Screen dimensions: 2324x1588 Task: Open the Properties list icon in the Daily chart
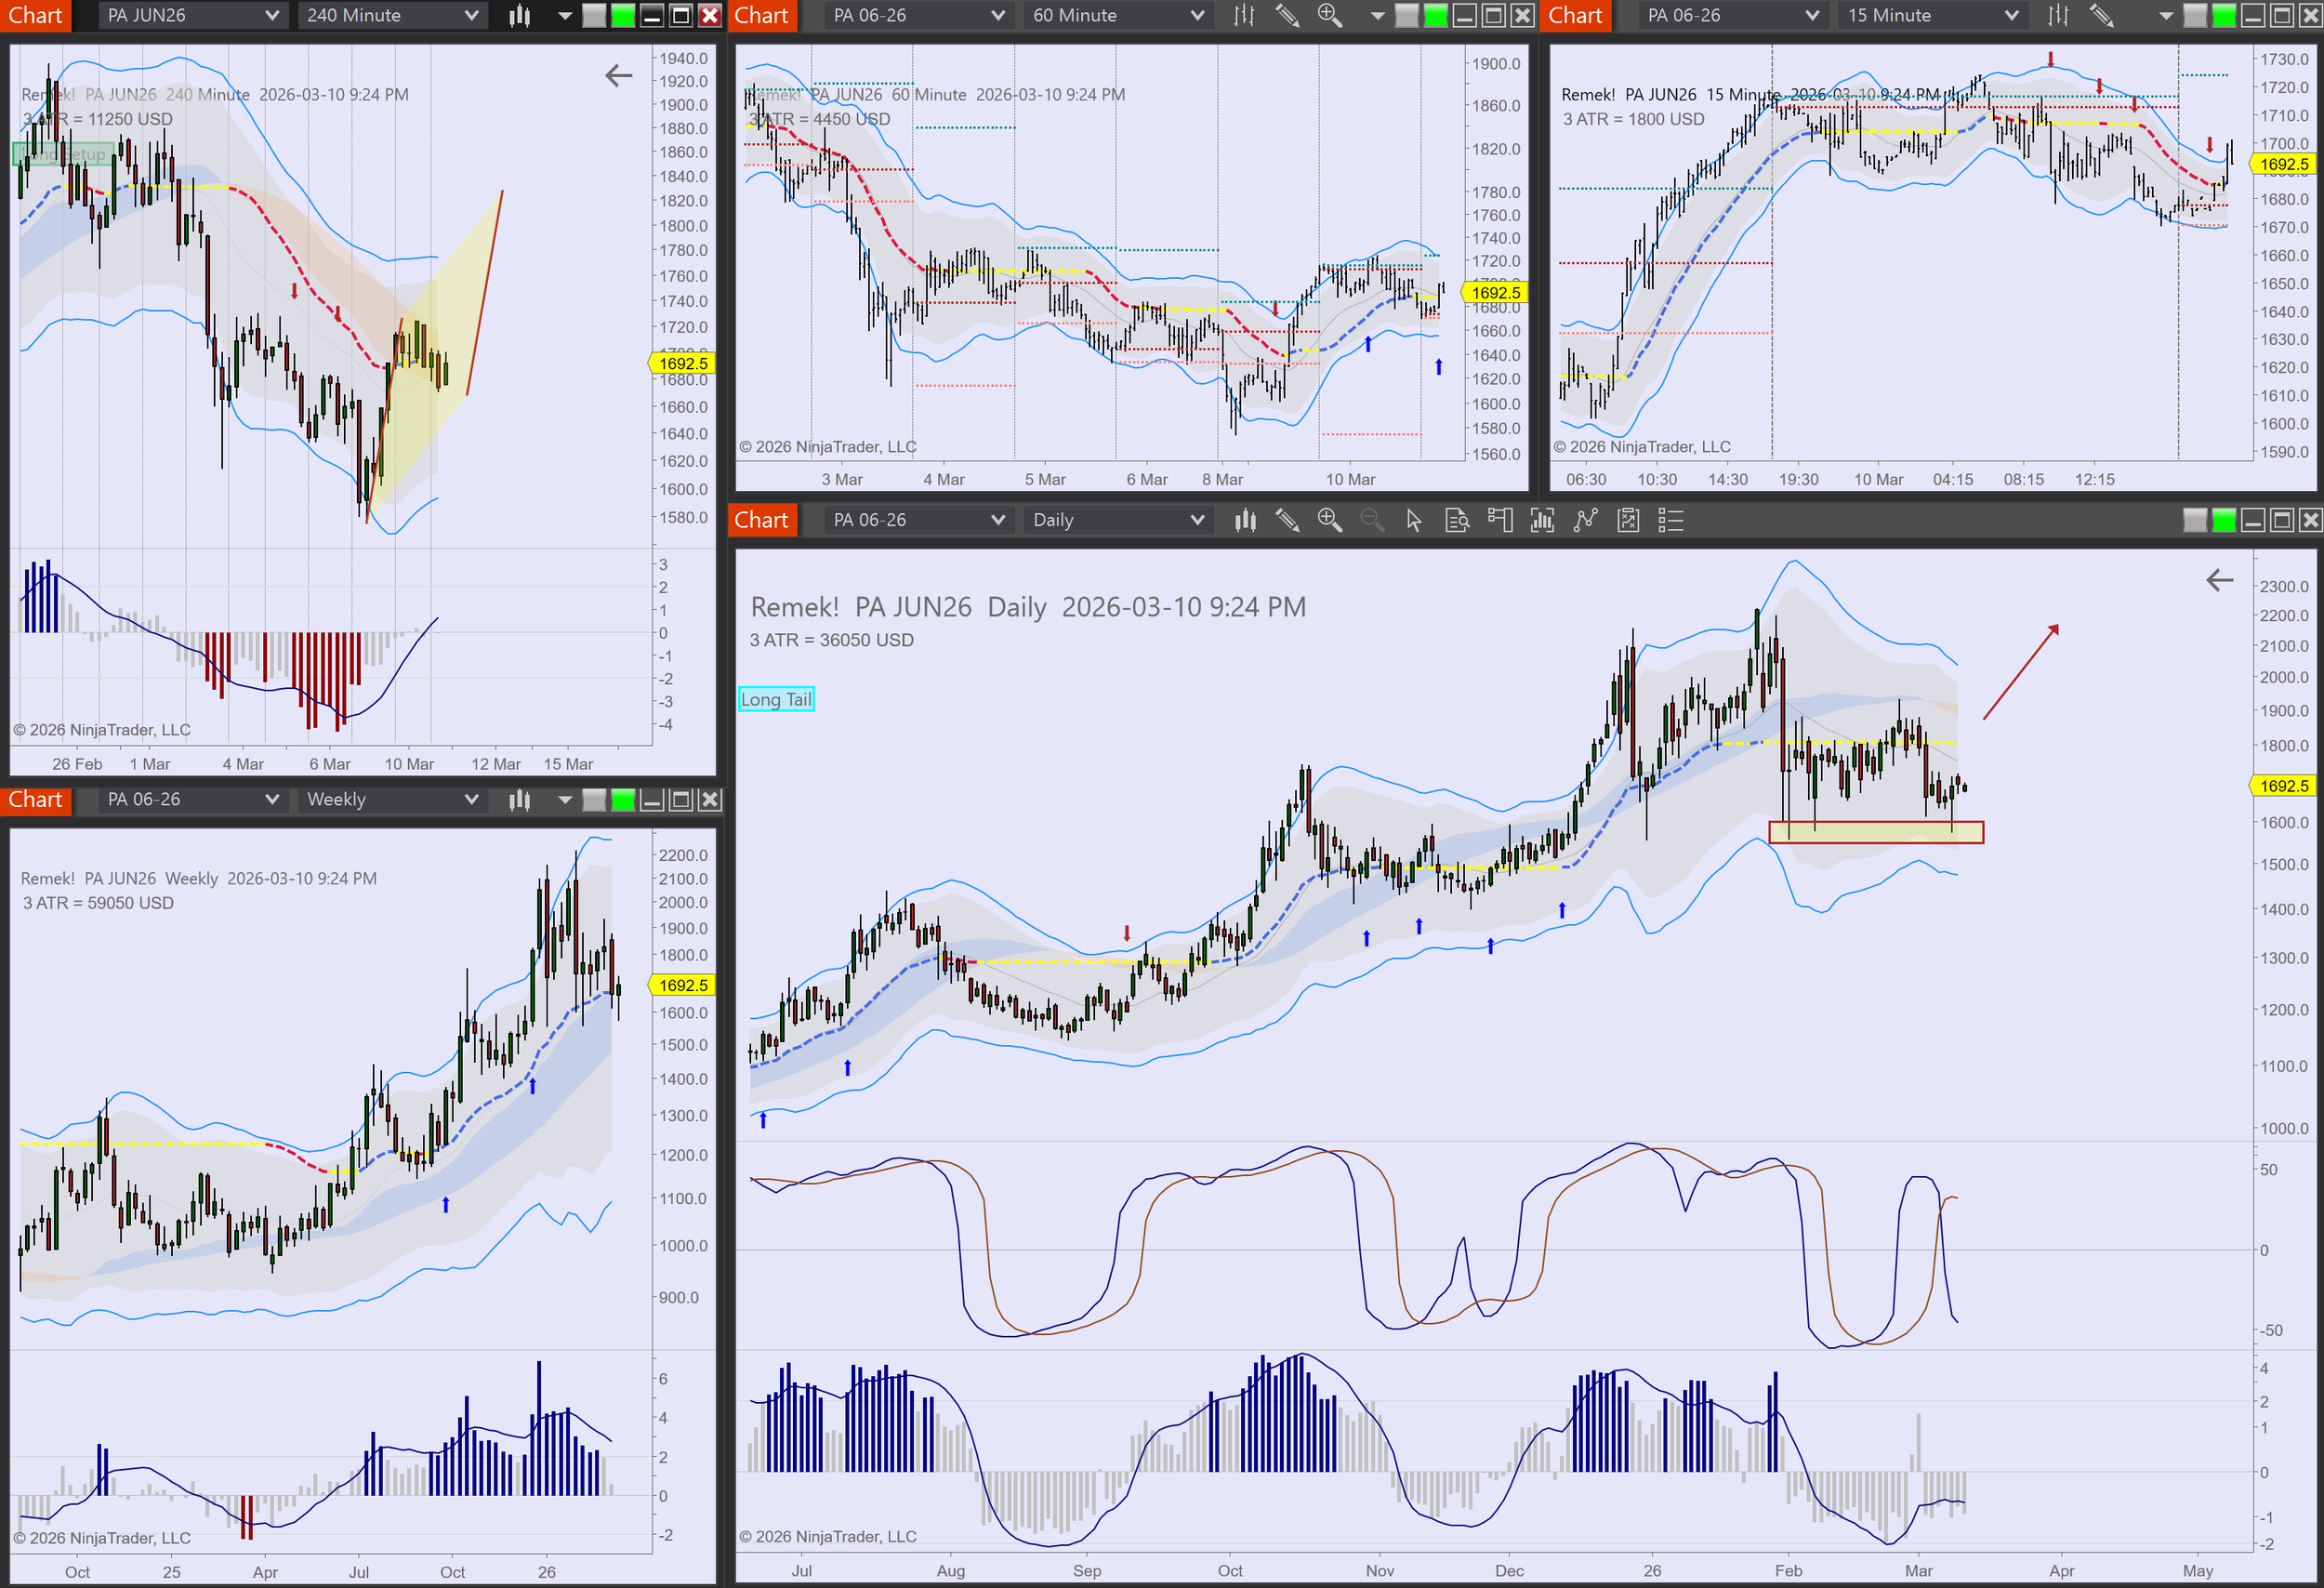(1671, 520)
